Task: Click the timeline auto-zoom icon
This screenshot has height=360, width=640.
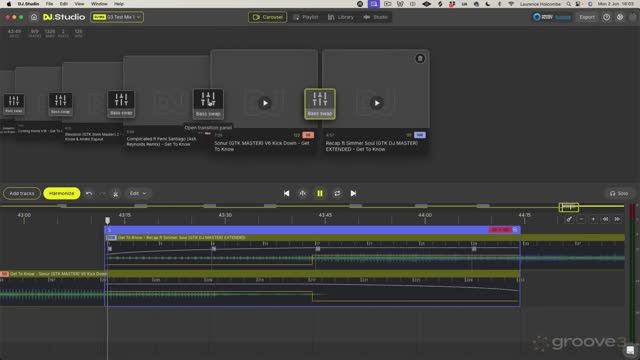Action: (x=569, y=219)
